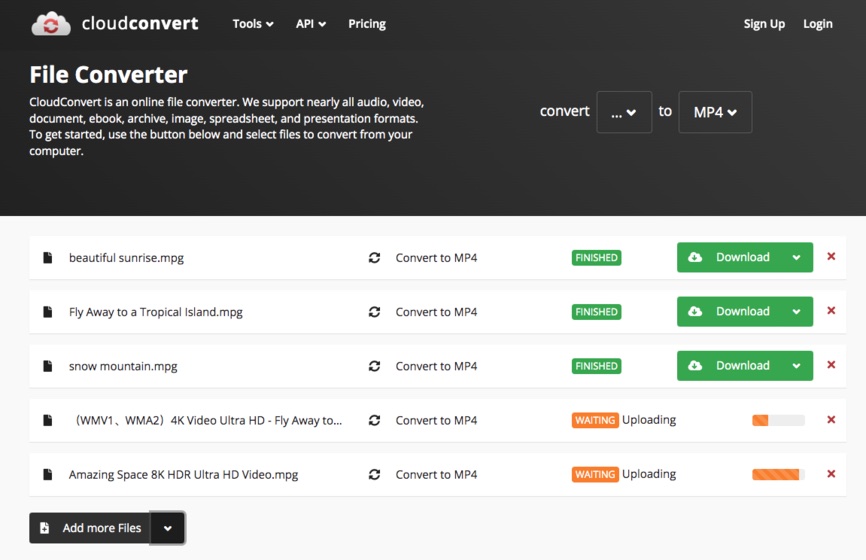Open the Tools menu
Screen dimensions: 866x560
click(x=253, y=24)
